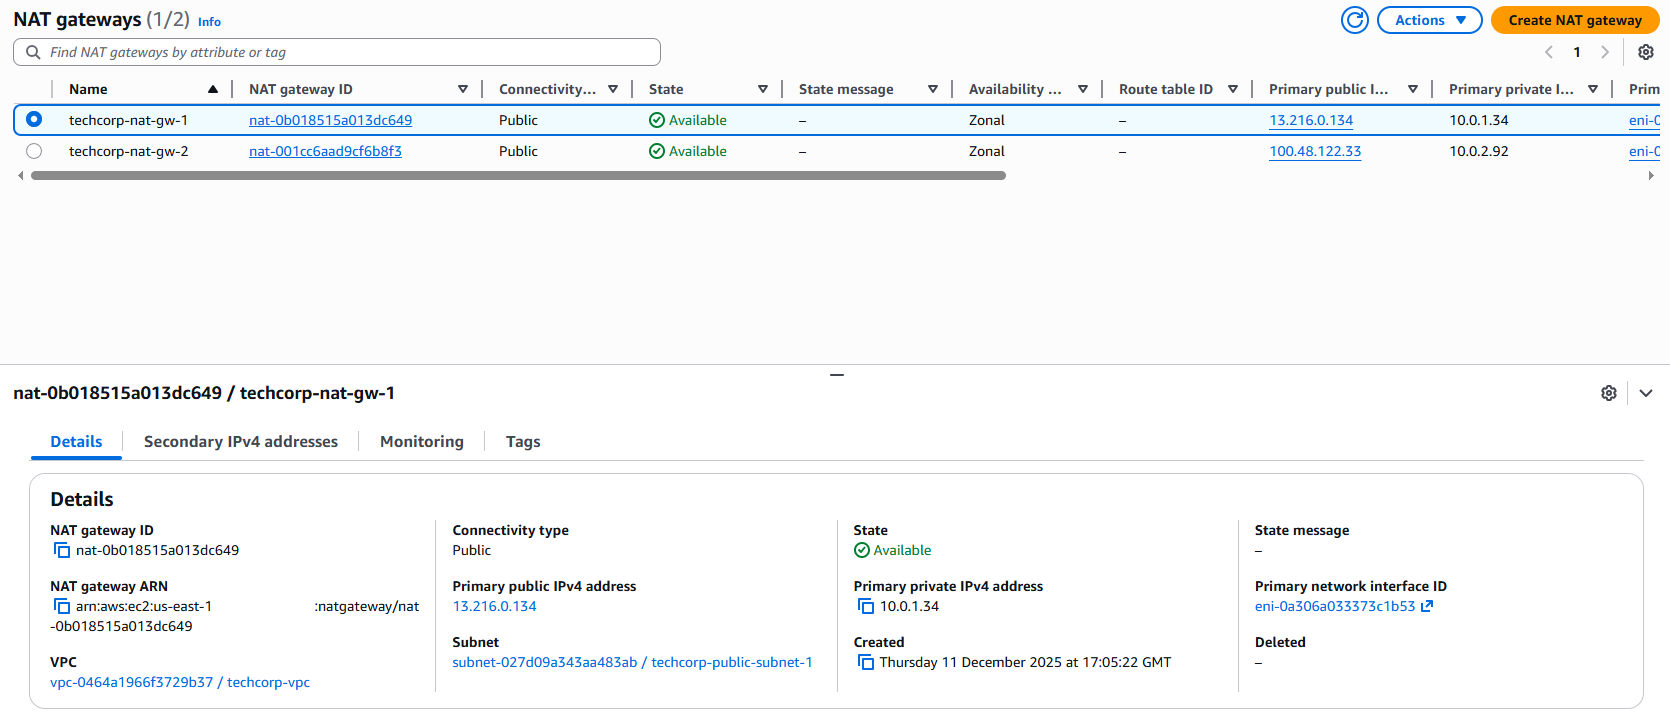Click the Find NAT gateways search field
This screenshot has height=716, width=1670.
click(x=340, y=52)
